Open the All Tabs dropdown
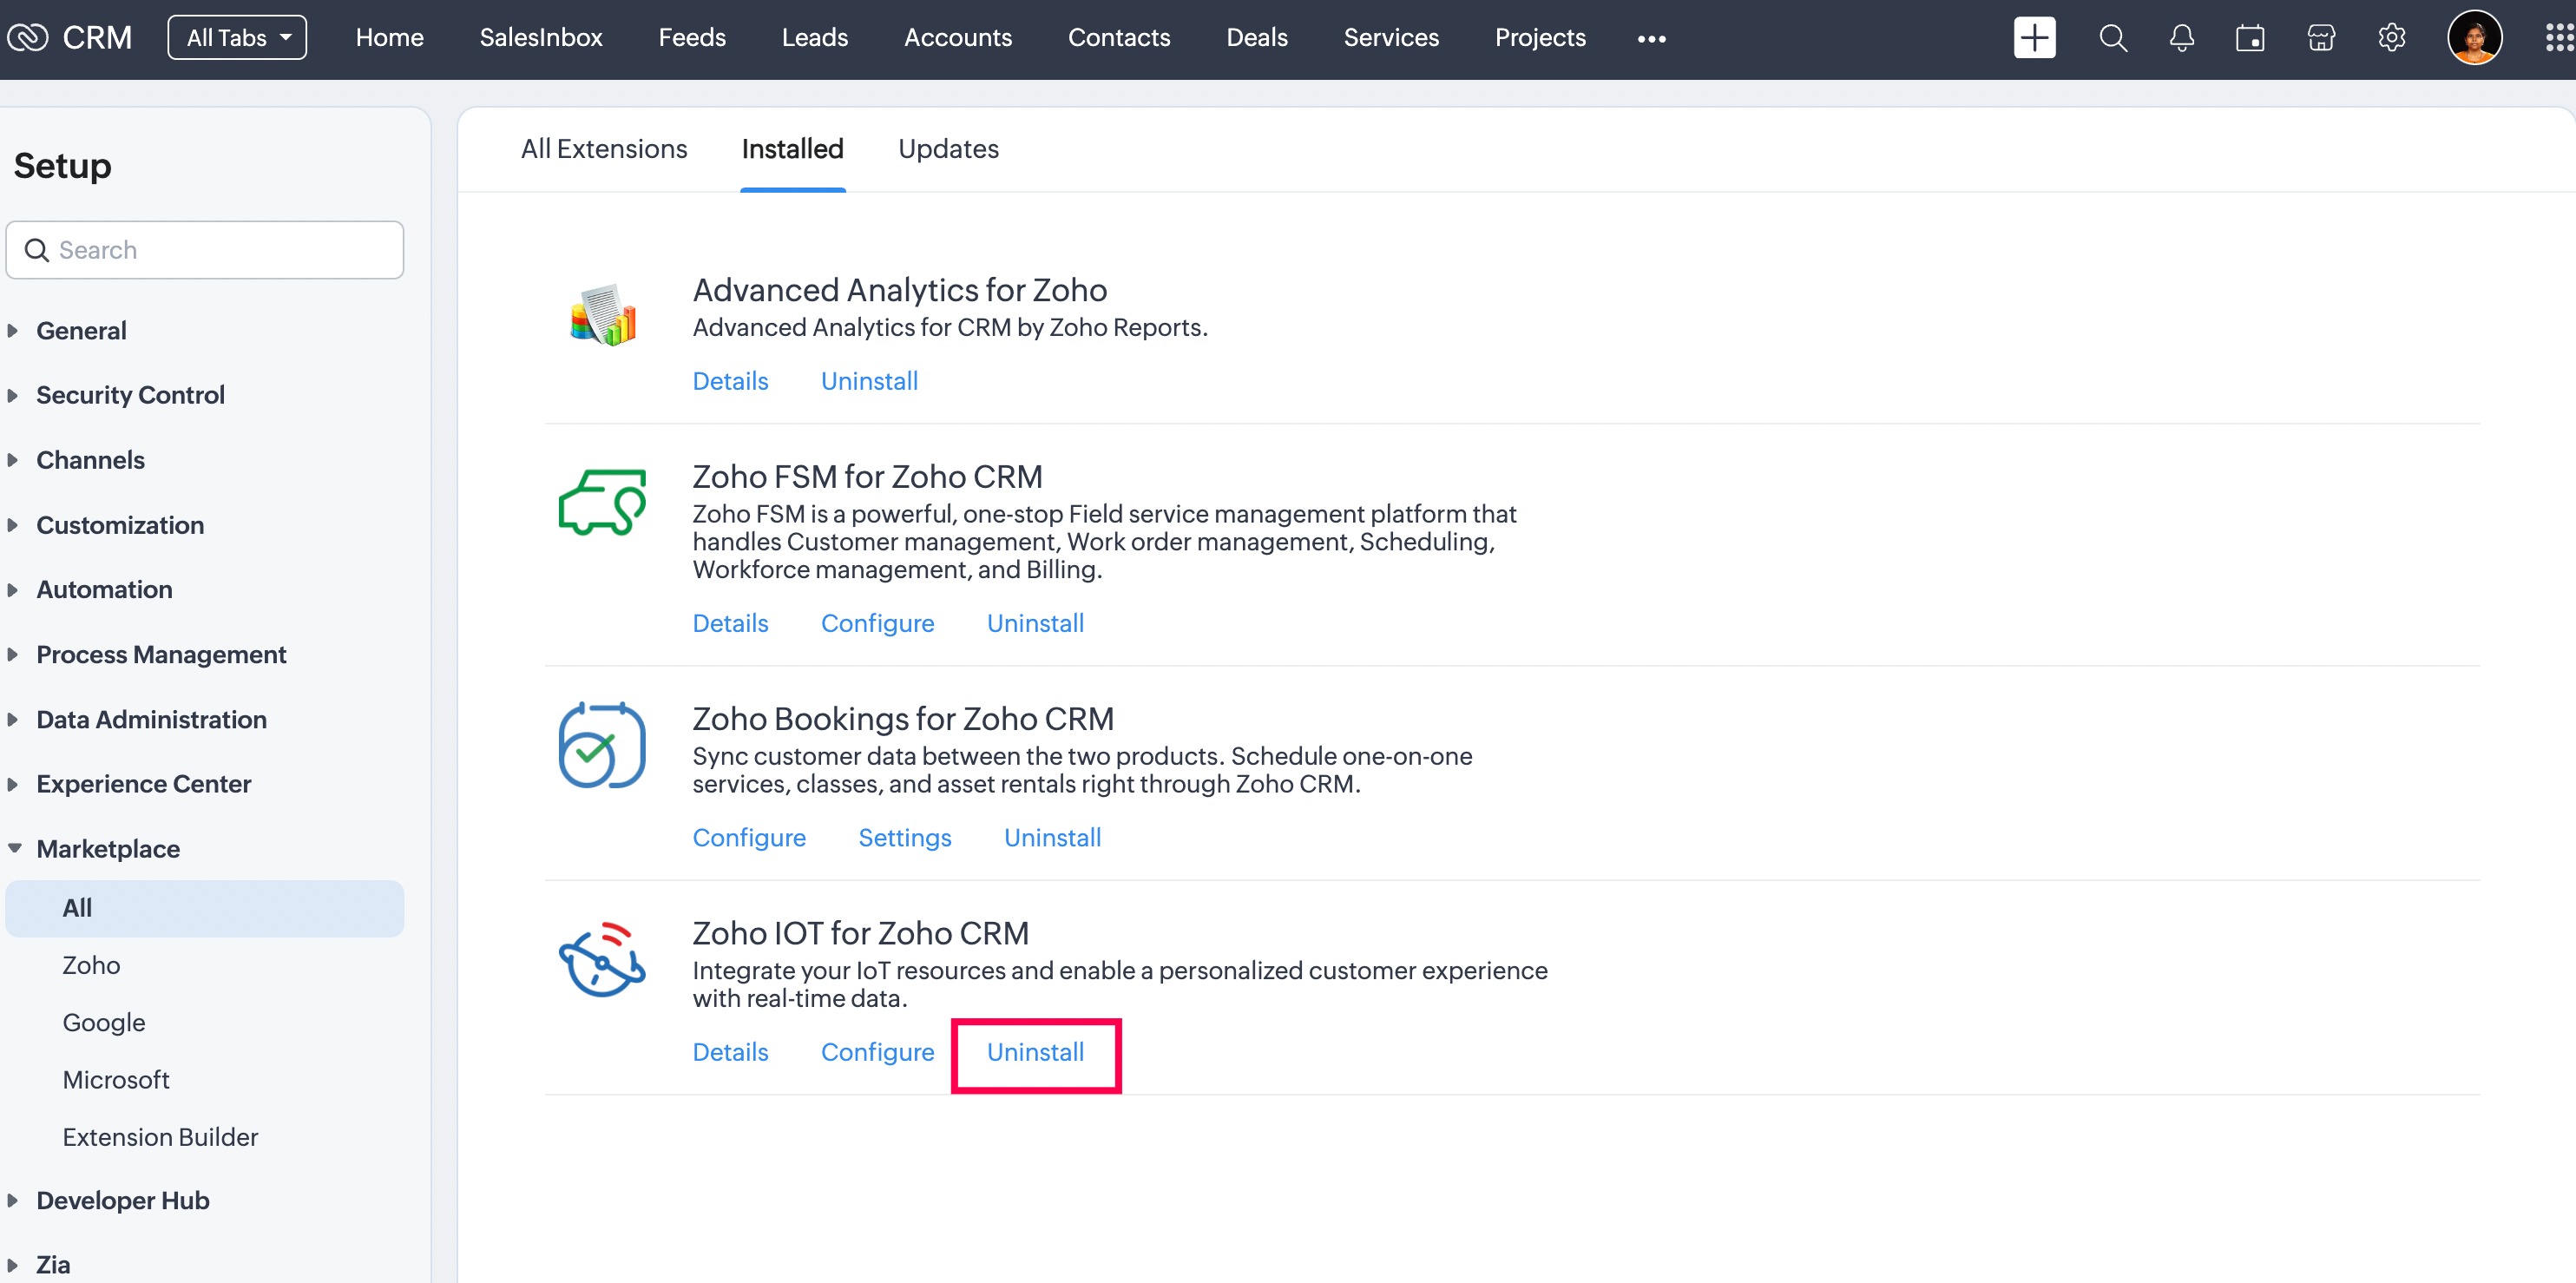 pyautogui.click(x=237, y=38)
